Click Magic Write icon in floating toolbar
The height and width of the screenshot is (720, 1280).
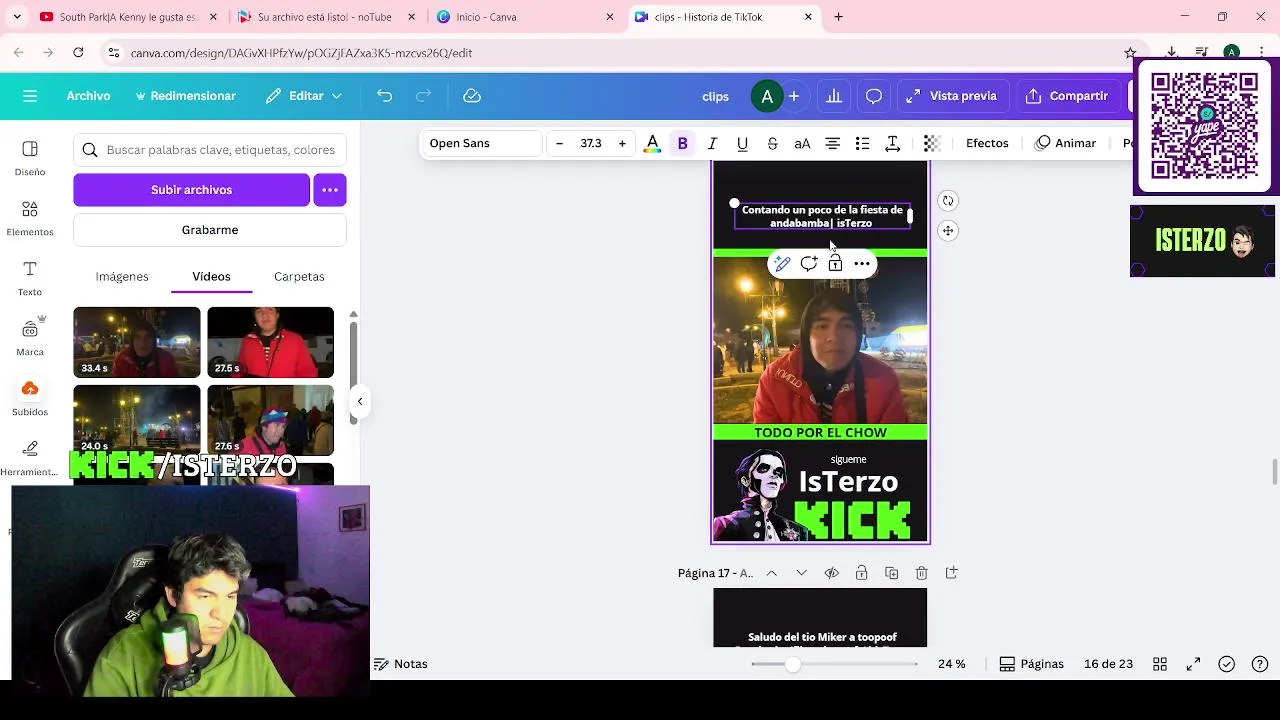click(x=782, y=264)
